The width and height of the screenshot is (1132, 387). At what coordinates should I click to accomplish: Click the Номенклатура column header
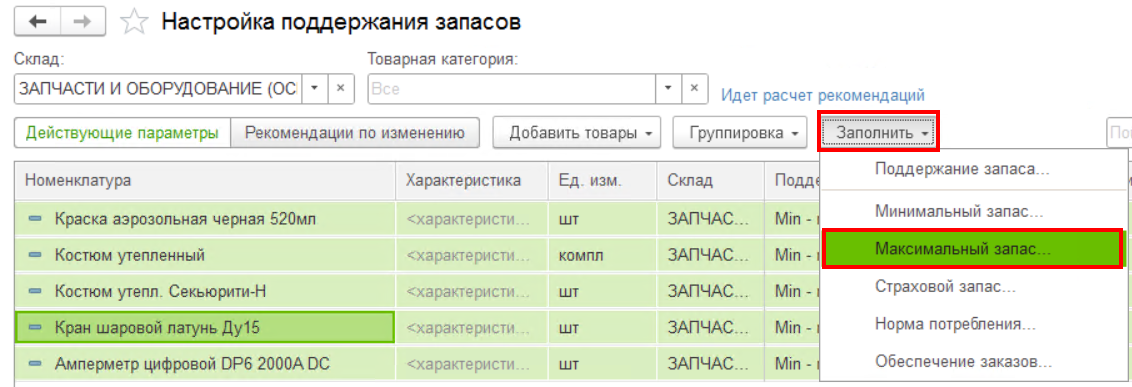(x=205, y=181)
